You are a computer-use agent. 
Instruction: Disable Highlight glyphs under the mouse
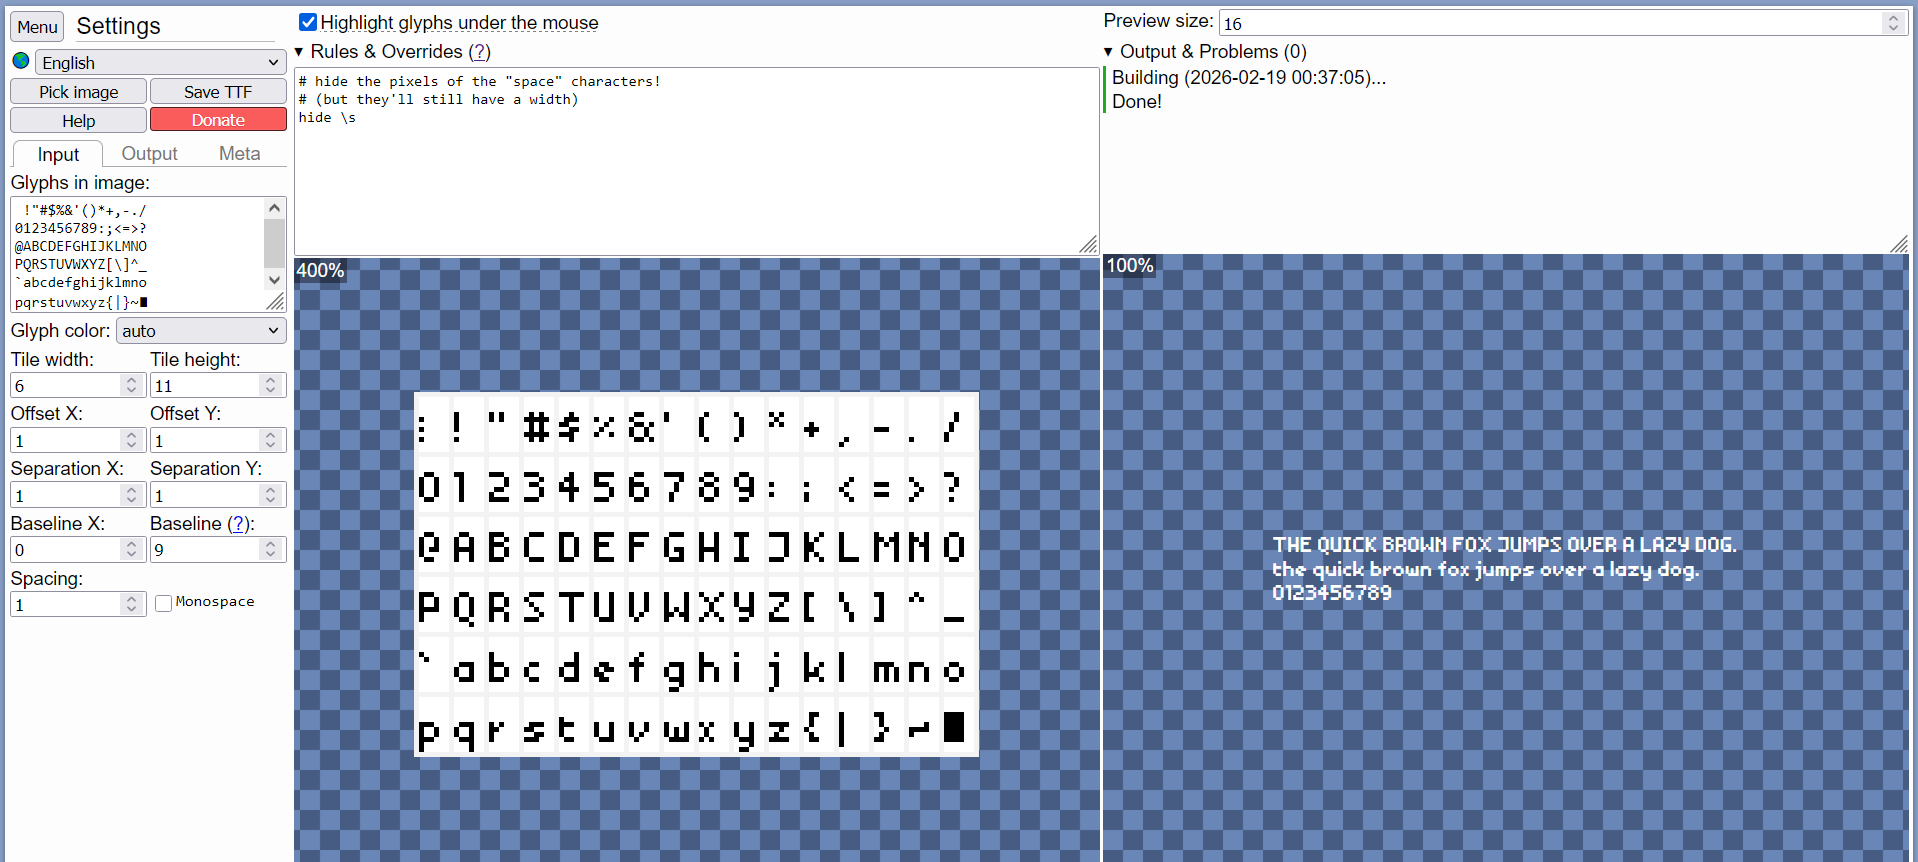(309, 22)
